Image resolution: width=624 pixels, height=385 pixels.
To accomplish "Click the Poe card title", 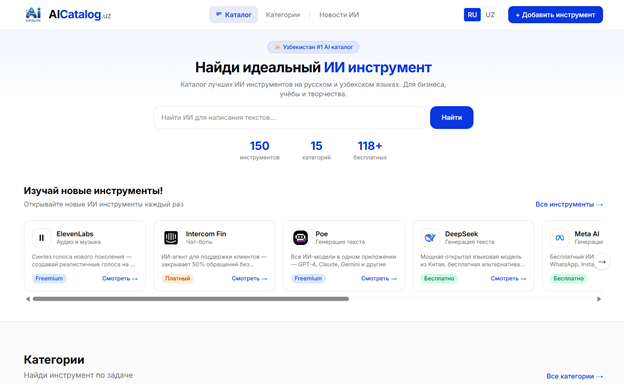I will click(322, 234).
